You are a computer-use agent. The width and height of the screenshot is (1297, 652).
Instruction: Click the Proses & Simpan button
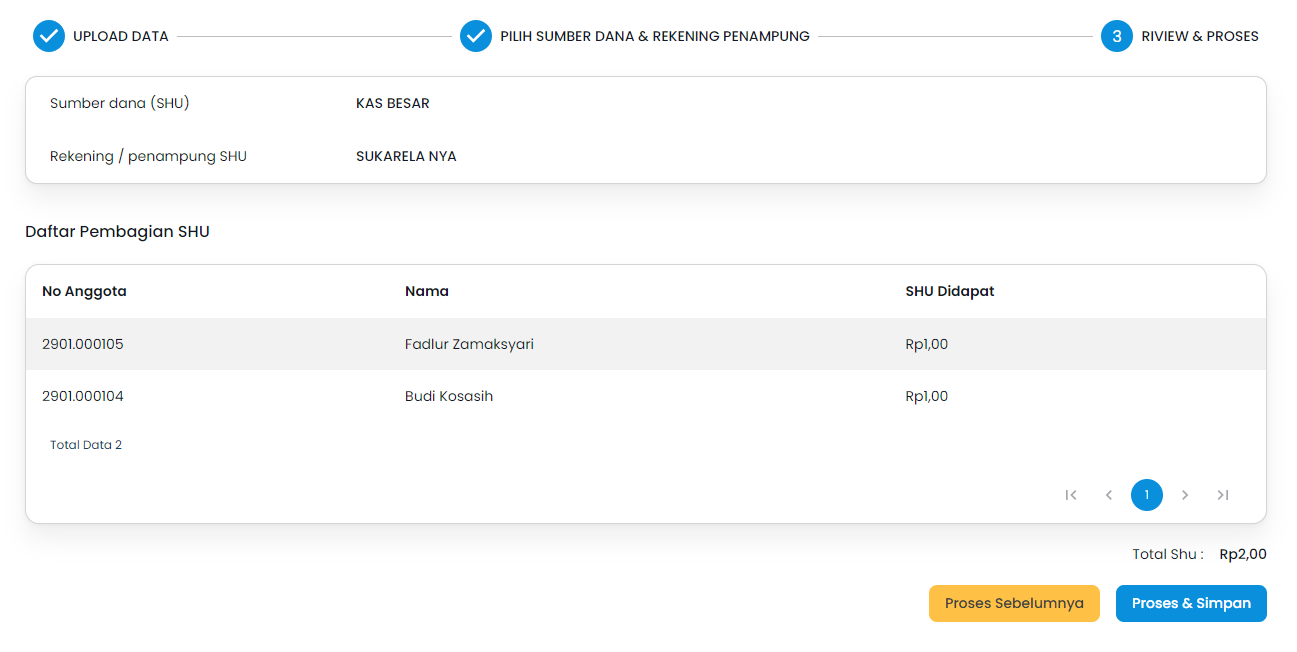point(1191,604)
